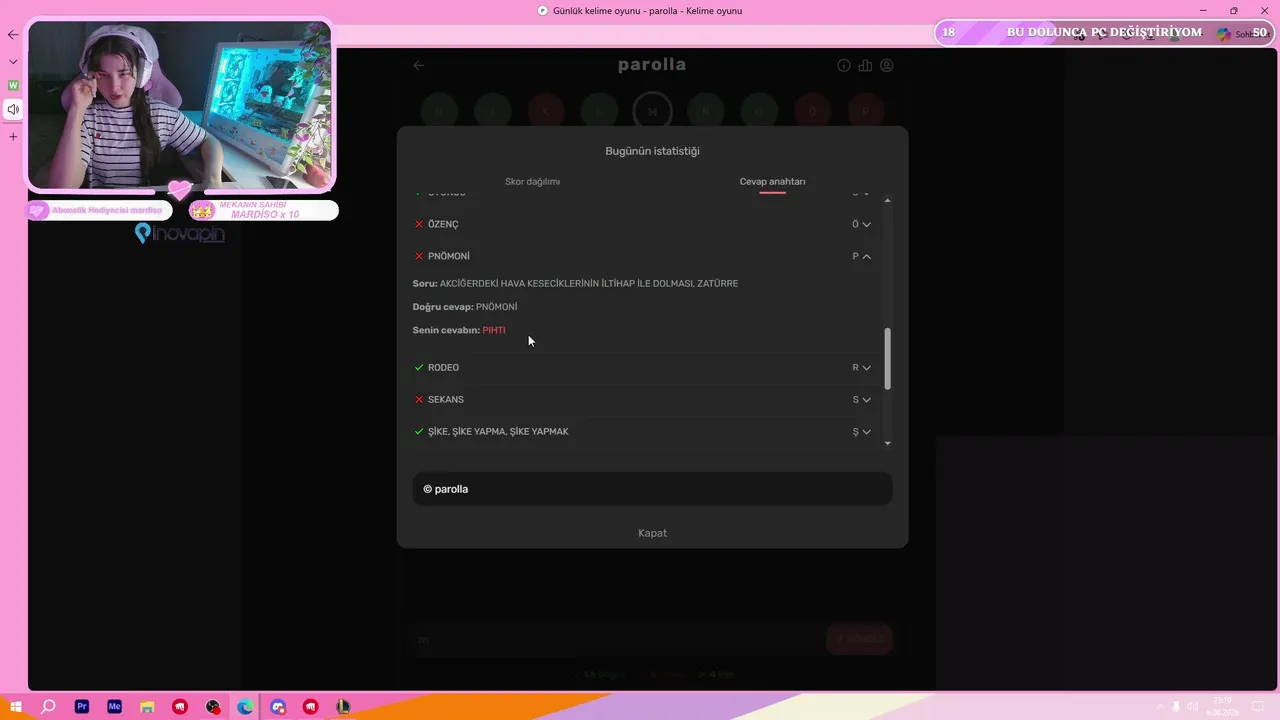This screenshot has height=720, width=1280.
Task: Launch Adobe Media Encoder from the taskbar
Action: point(114,707)
